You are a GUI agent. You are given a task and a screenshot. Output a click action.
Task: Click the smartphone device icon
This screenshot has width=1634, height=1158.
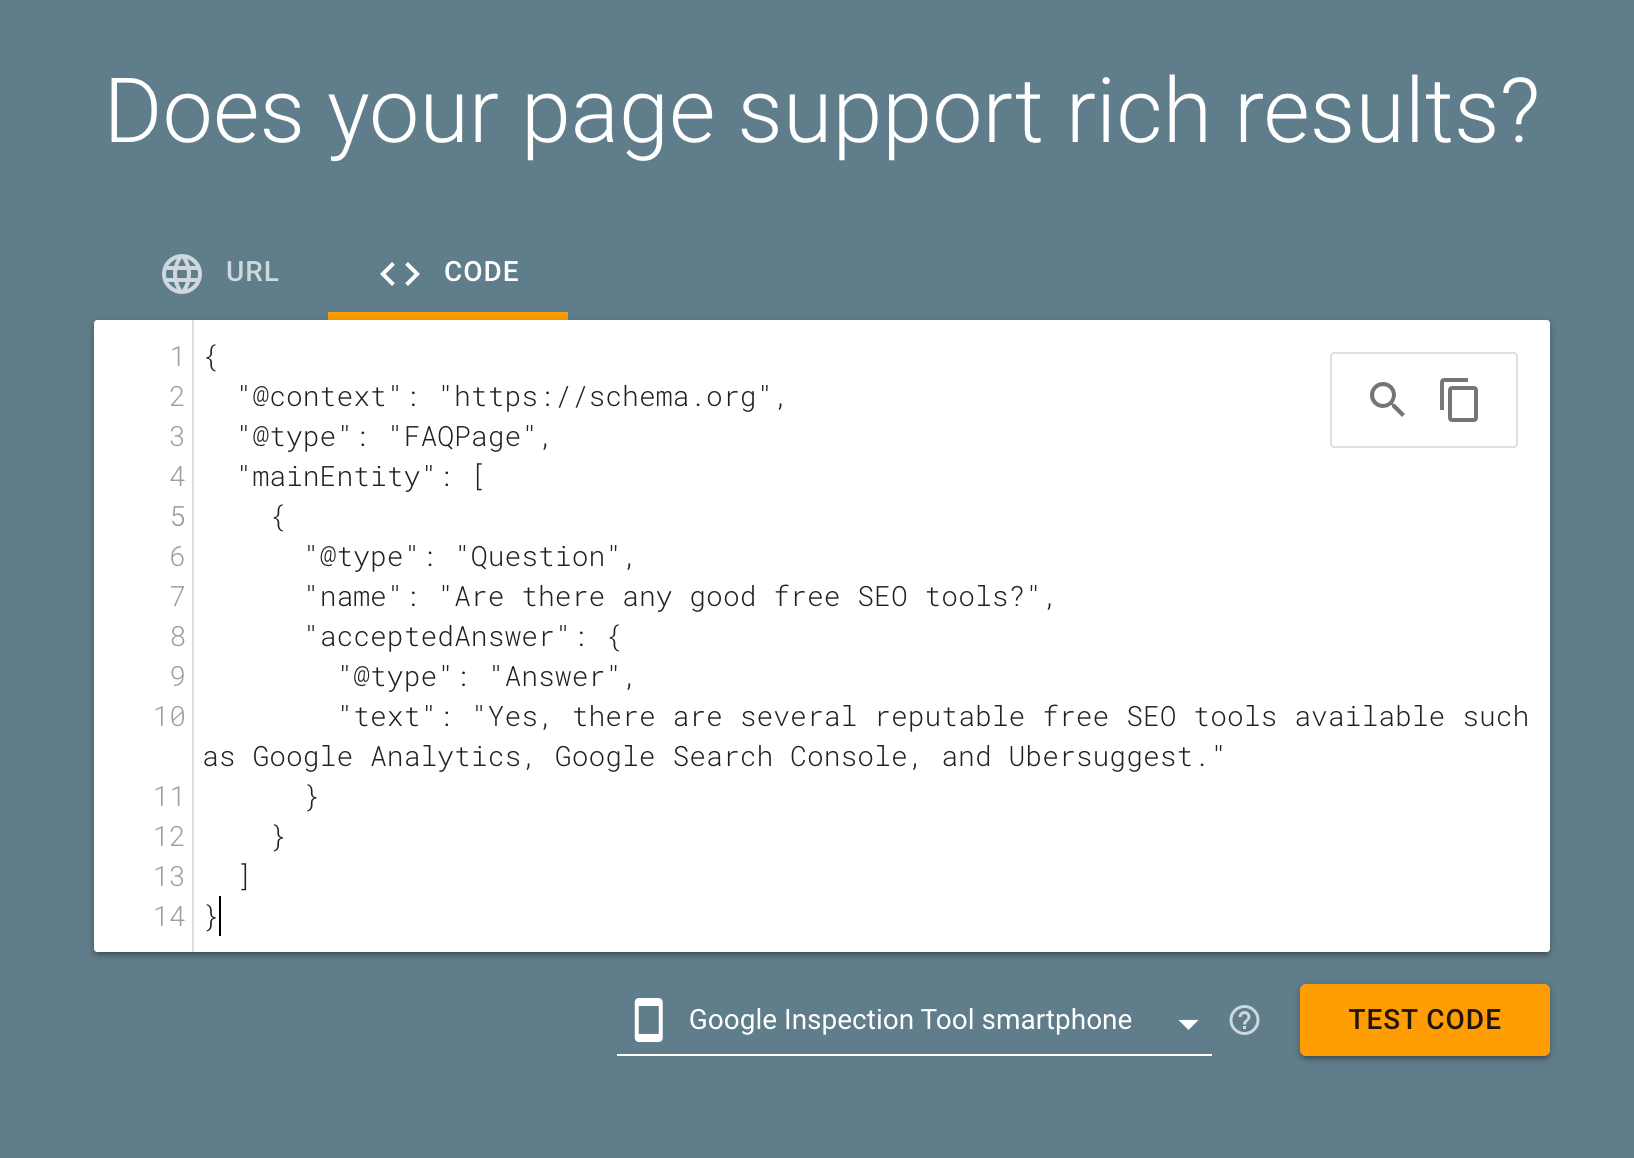tap(649, 1020)
